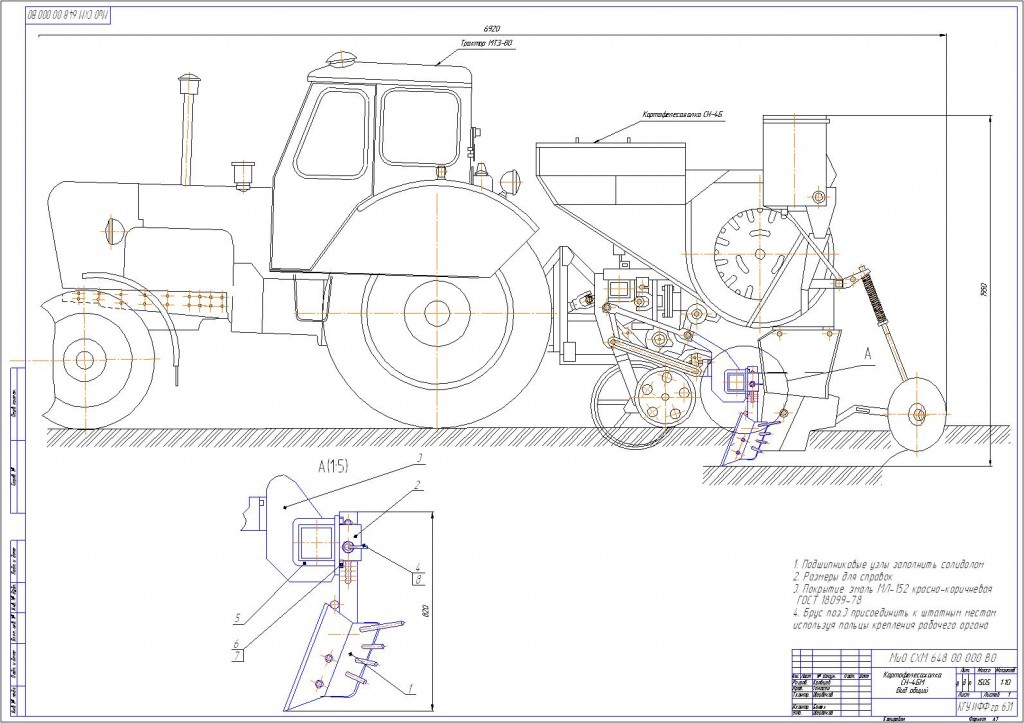Click the coil spring on planter's rear rod
This screenshot has height=723, width=1024.
(874, 296)
